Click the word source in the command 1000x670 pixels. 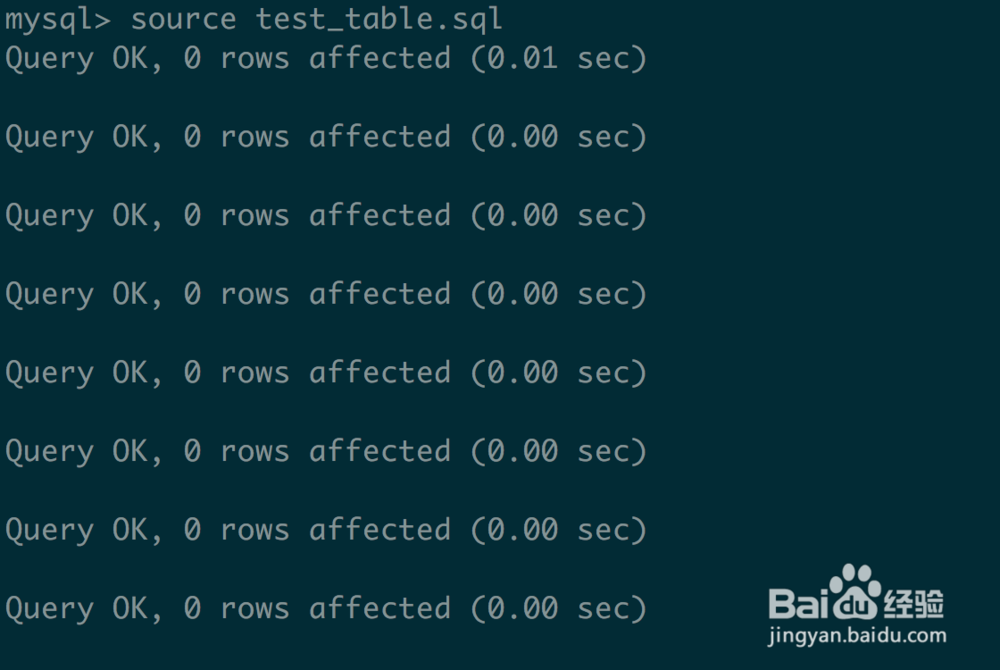point(183,19)
